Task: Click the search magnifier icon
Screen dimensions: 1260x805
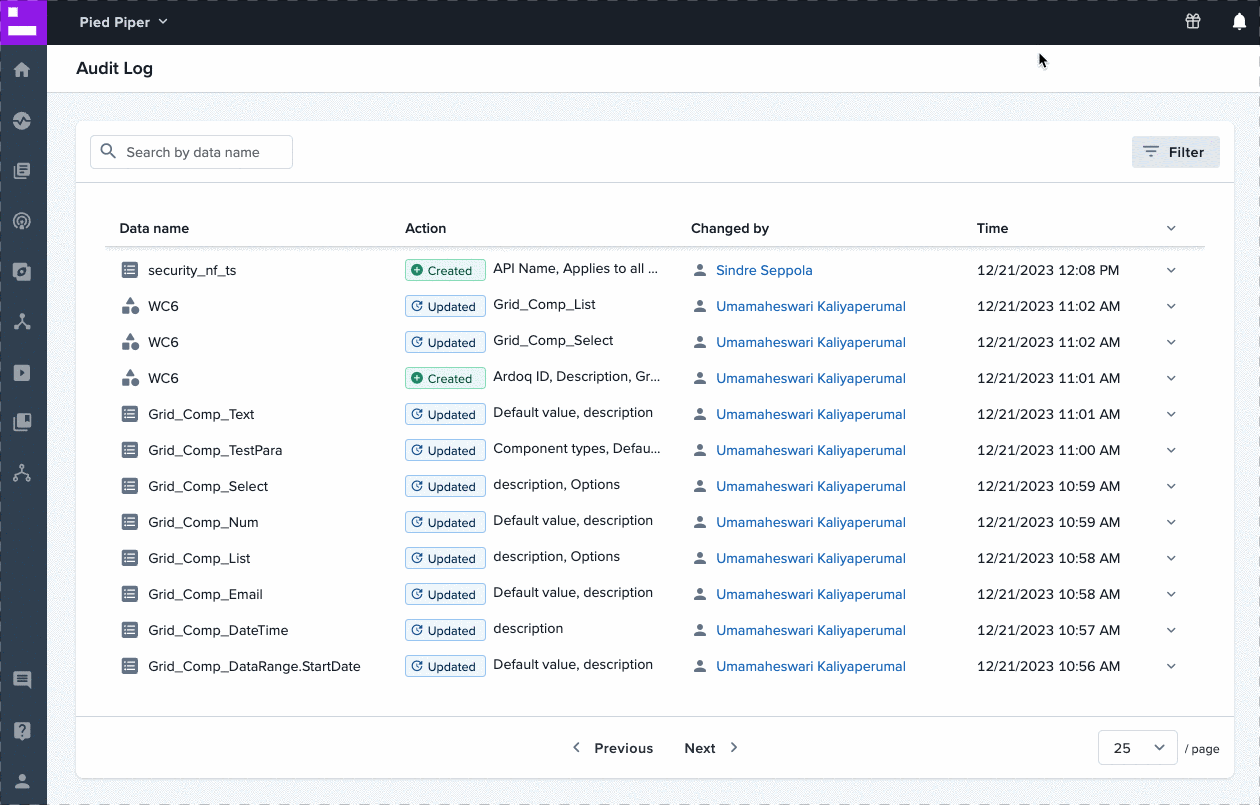Action: tap(108, 152)
